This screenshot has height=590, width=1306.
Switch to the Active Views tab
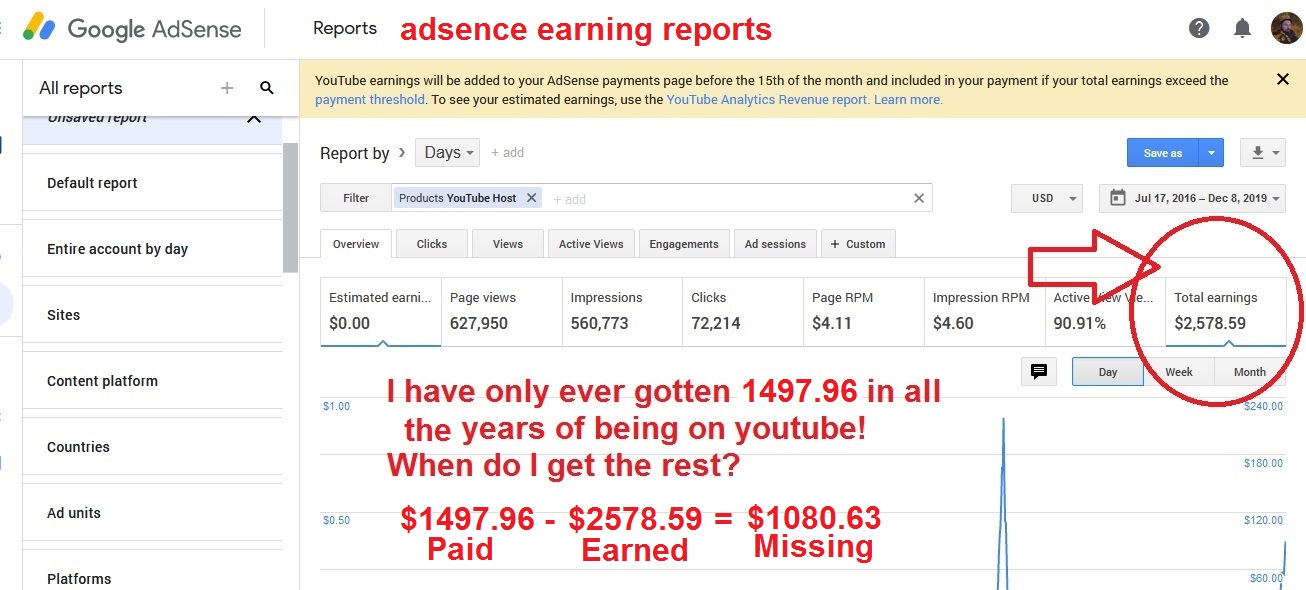pos(591,244)
